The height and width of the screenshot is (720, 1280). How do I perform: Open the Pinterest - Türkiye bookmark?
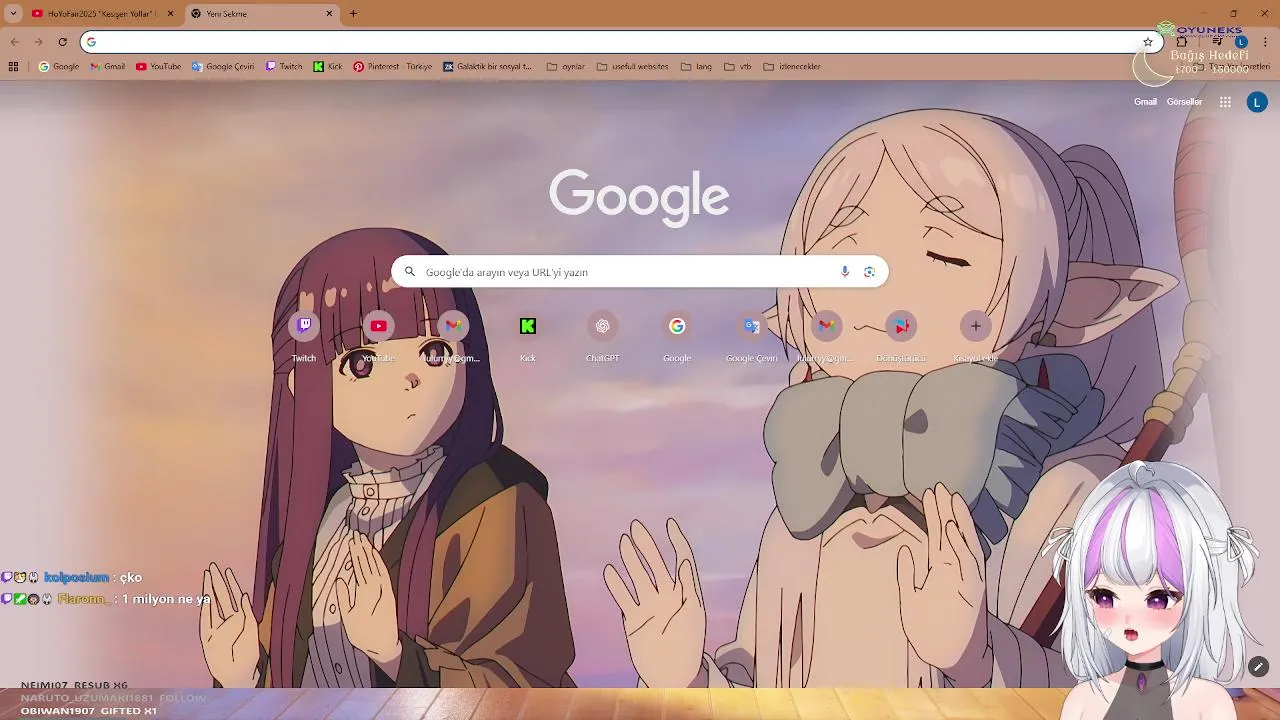click(393, 67)
